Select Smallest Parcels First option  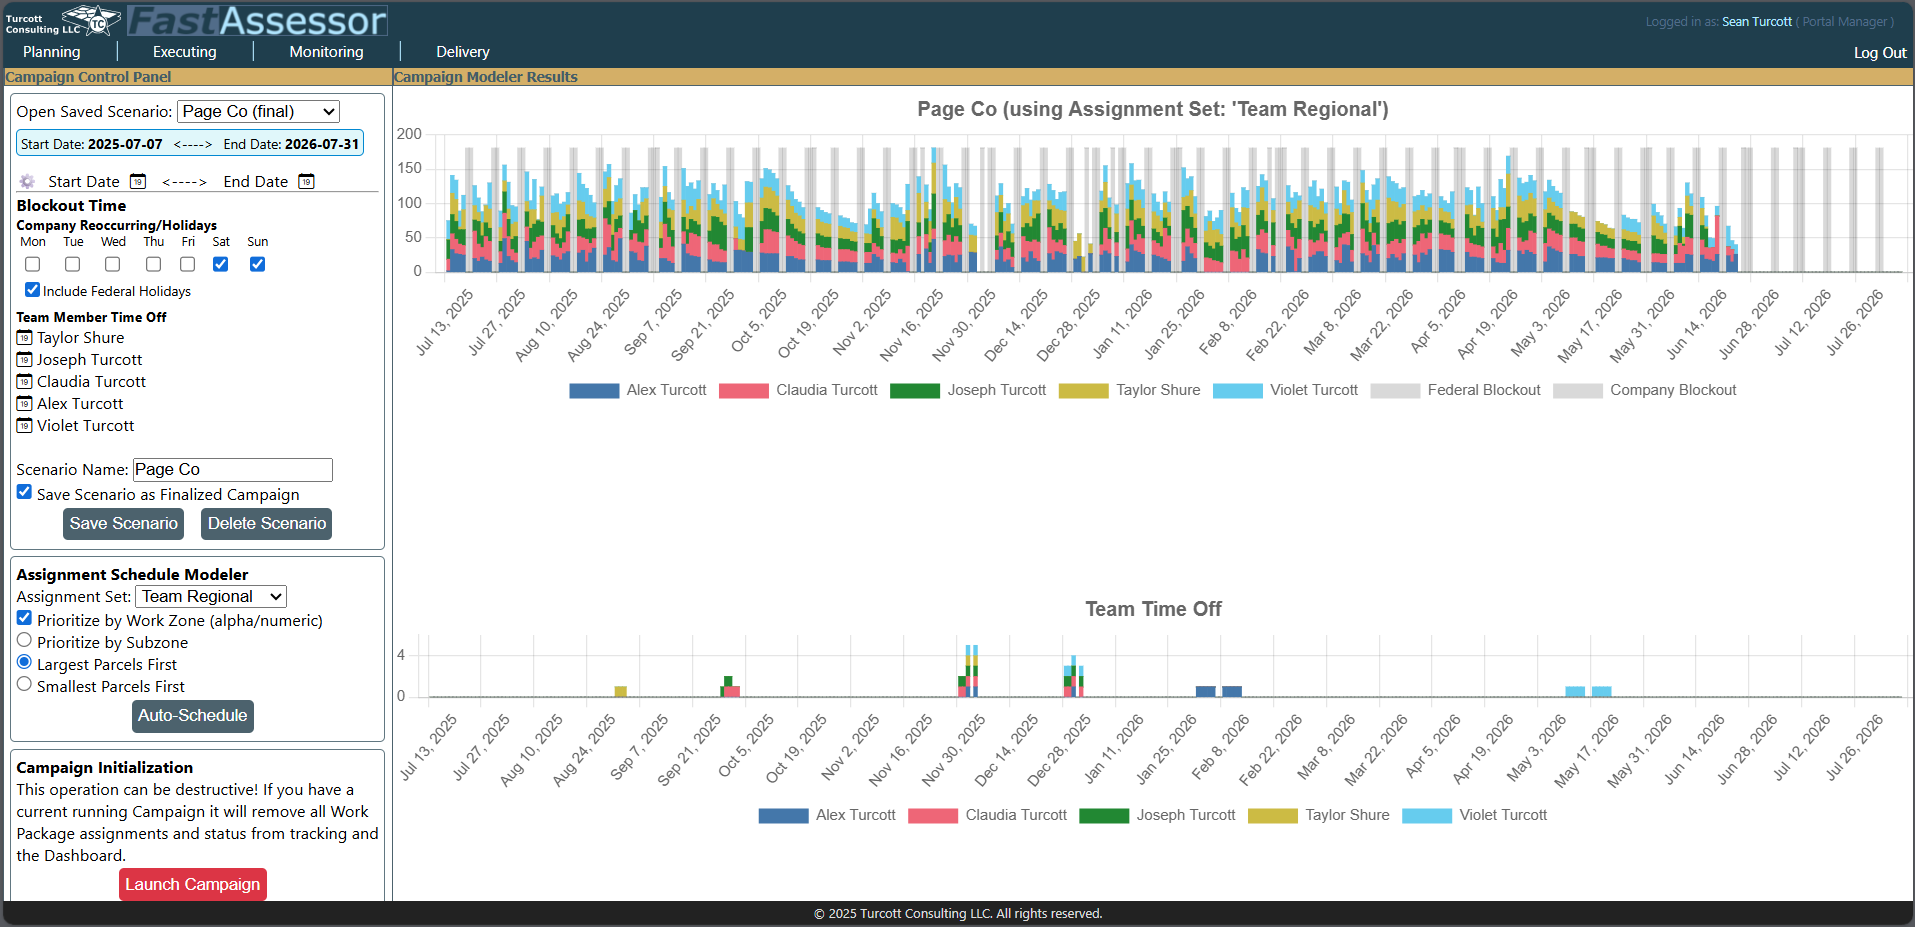click(24, 685)
